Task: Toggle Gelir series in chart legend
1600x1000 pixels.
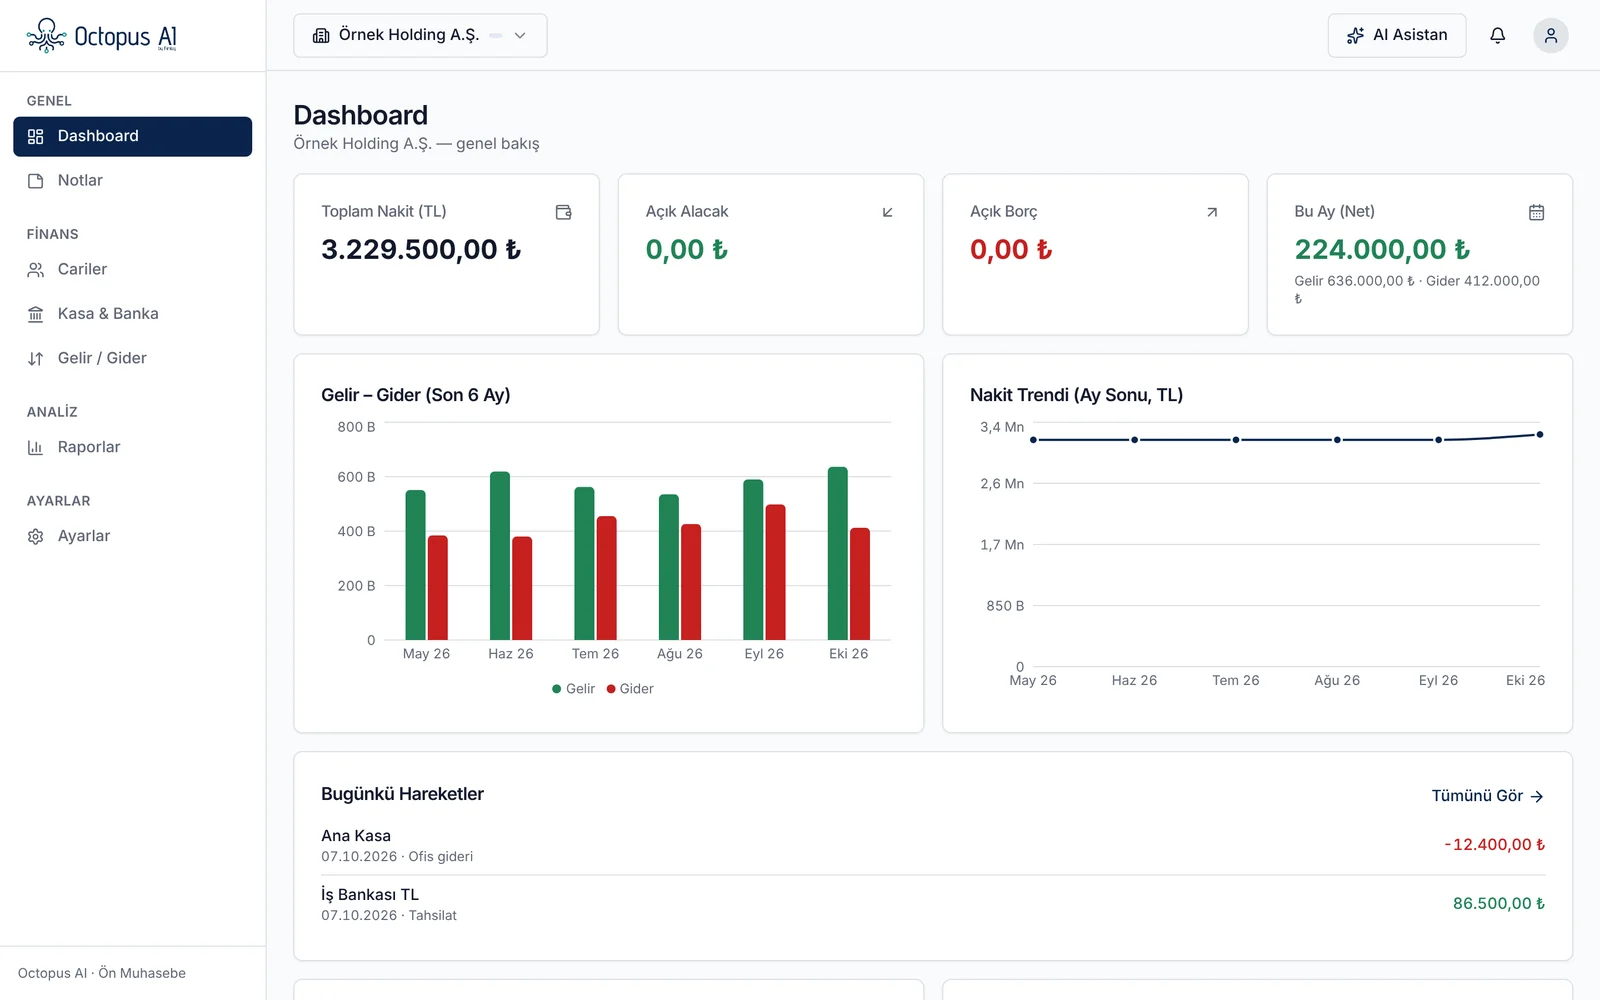Action: 573,689
